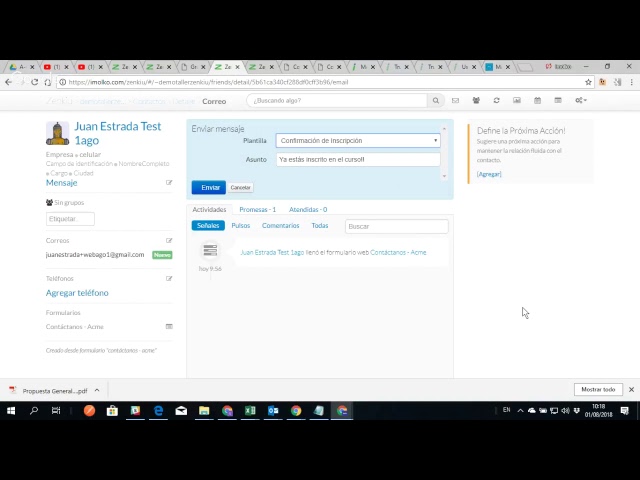Open File Explorer from taskbar
Viewport: 640px width, 480px height.
204,411
